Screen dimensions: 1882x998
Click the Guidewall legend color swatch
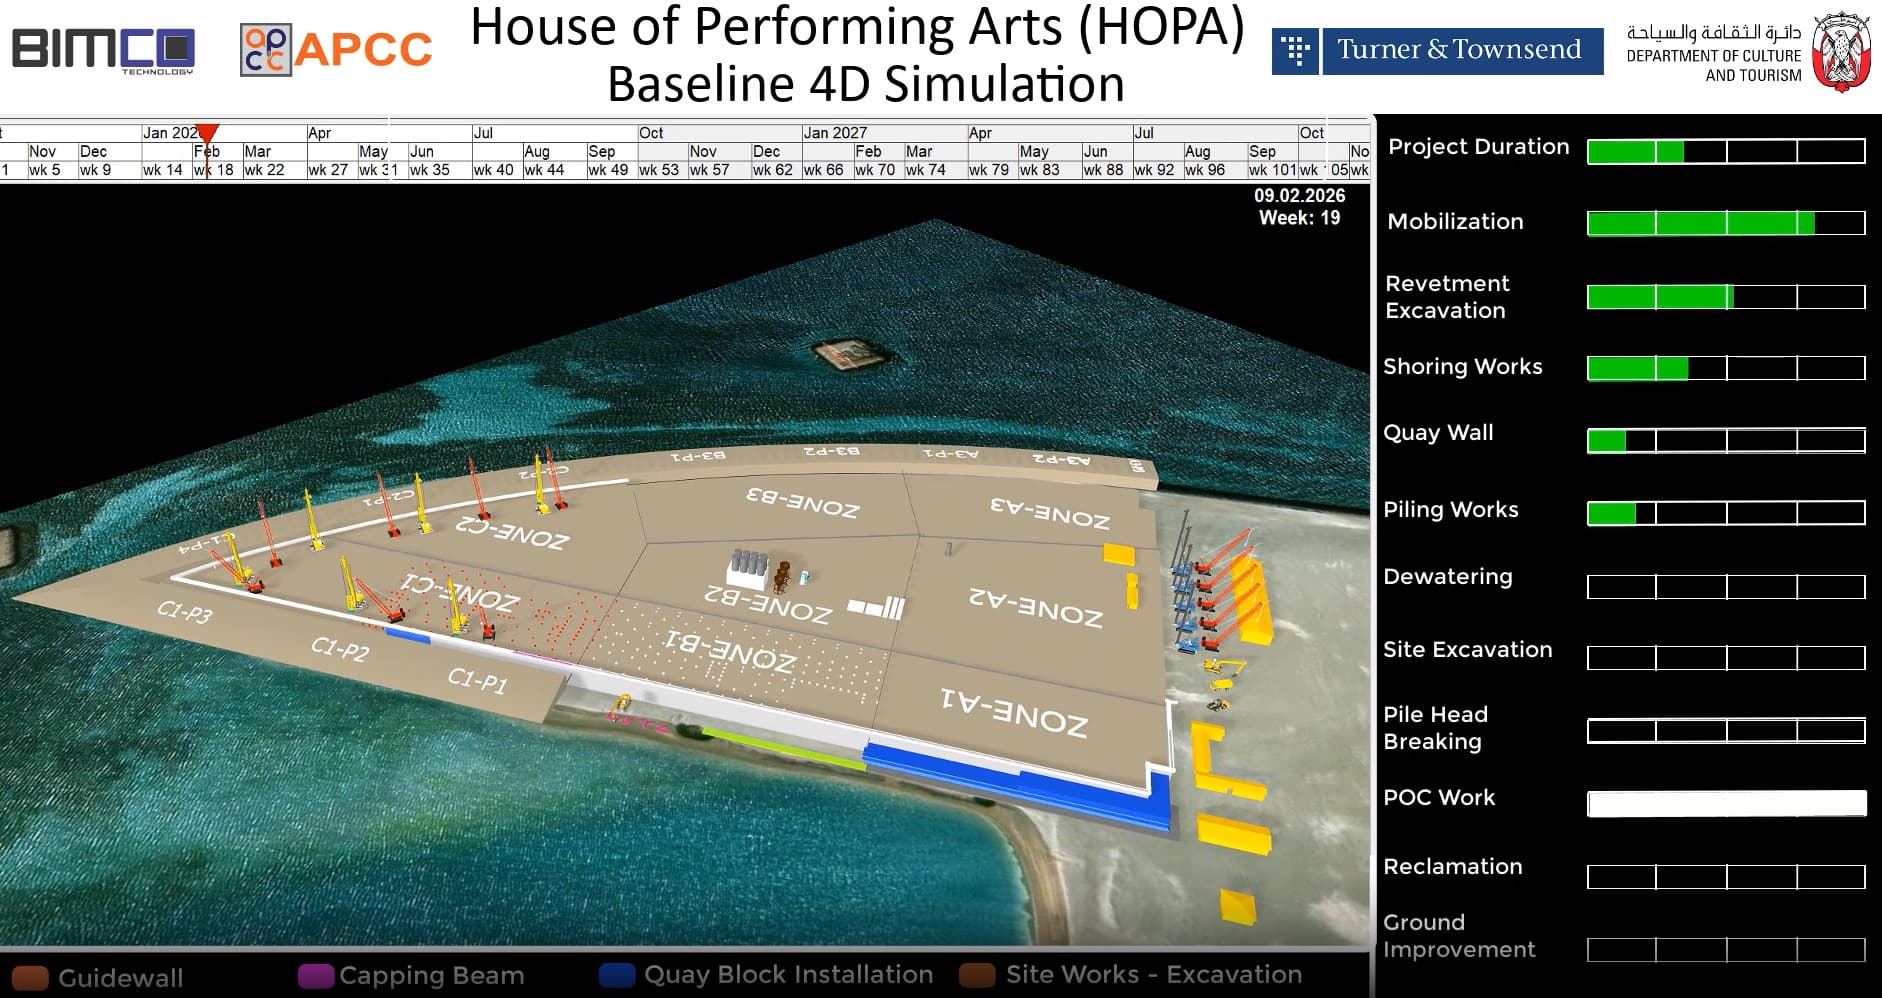pos(30,978)
